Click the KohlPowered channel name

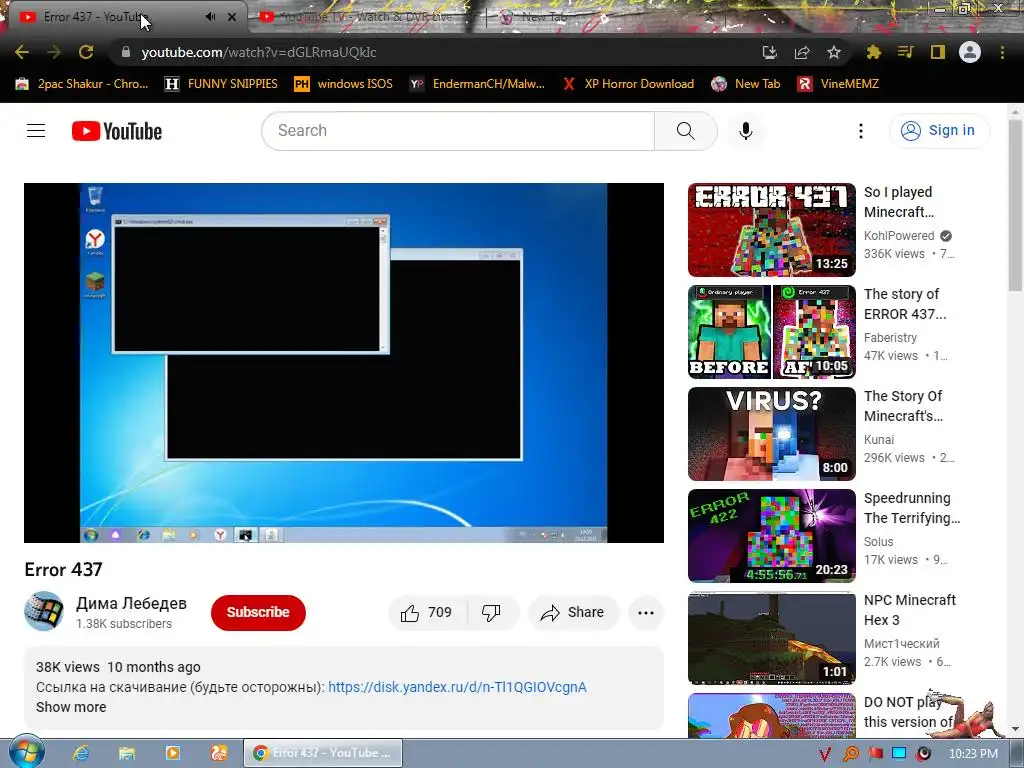pyautogui.click(x=899, y=236)
